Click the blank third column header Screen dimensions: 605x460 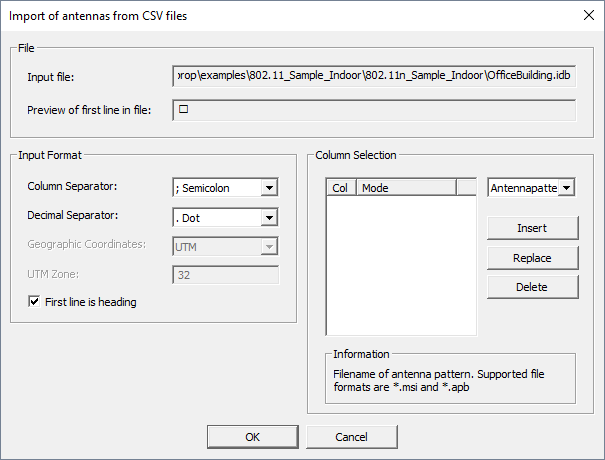click(x=466, y=187)
